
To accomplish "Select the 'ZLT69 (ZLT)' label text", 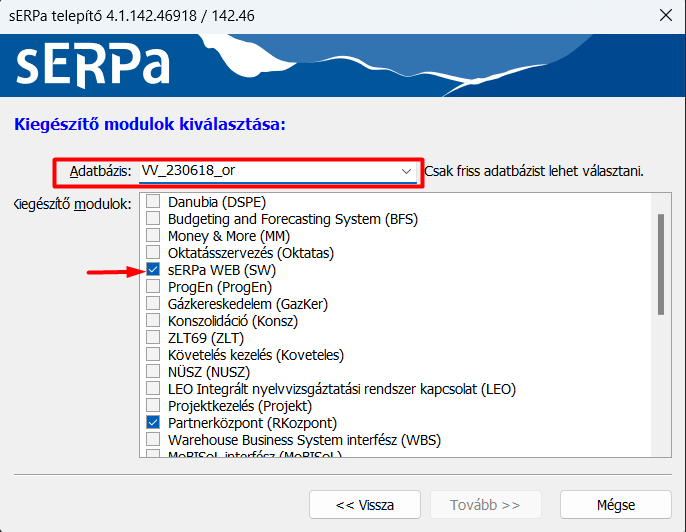I will [x=206, y=338].
